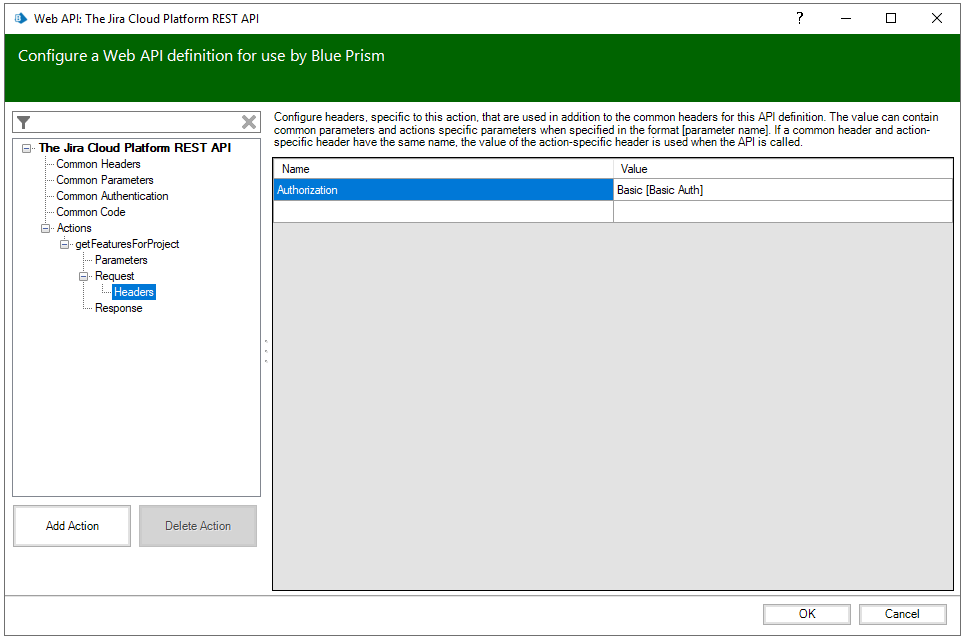Collapse the Actions tree node
The width and height of the screenshot is (966, 640).
click(46, 228)
